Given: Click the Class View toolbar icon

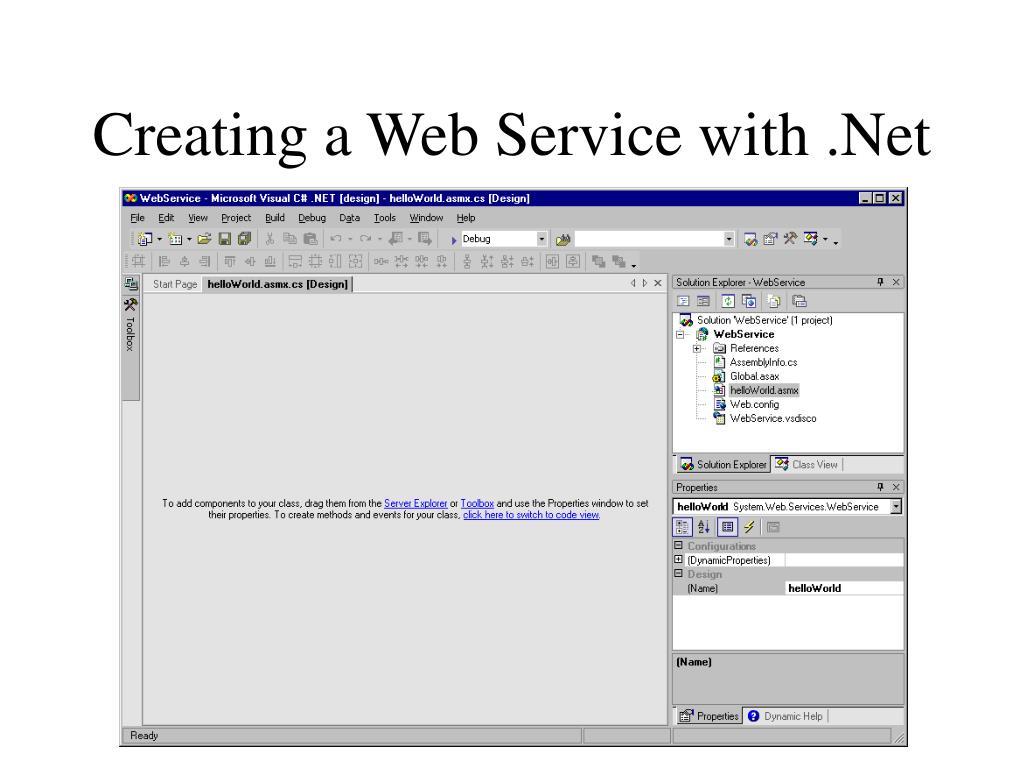Looking at the screenshot, I should (811, 239).
